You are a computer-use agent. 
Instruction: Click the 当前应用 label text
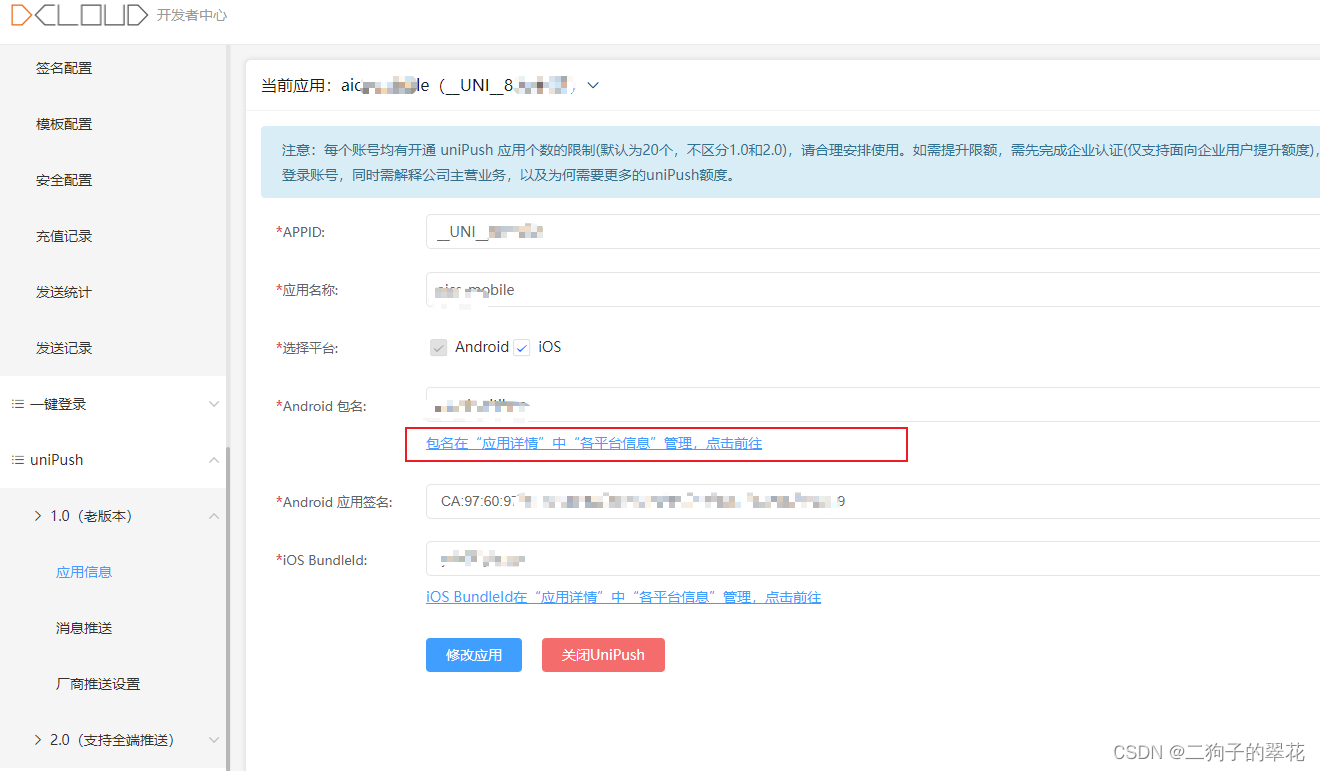tap(298, 86)
